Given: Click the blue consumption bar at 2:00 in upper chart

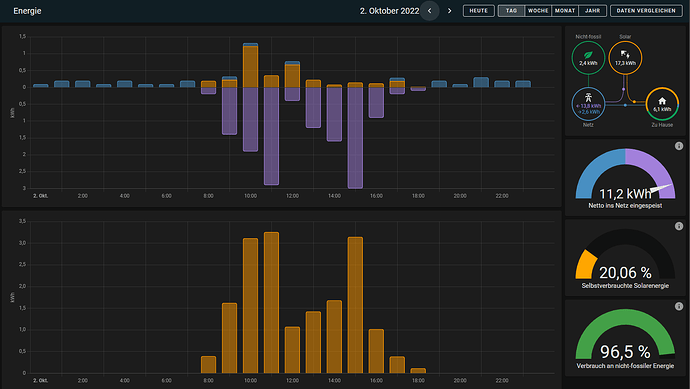Looking at the screenshot, I should coord(83,84).
